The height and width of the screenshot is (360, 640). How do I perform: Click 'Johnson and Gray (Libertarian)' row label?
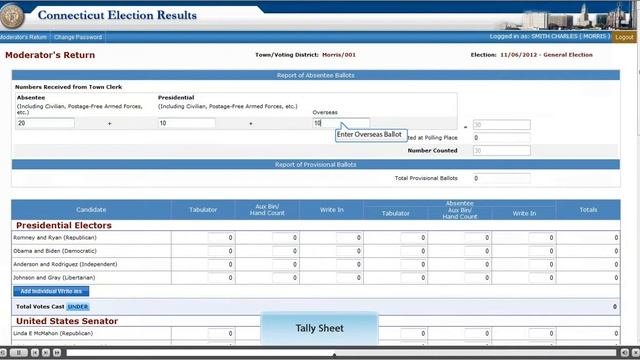pyautogui.click(x=54, y=278)
